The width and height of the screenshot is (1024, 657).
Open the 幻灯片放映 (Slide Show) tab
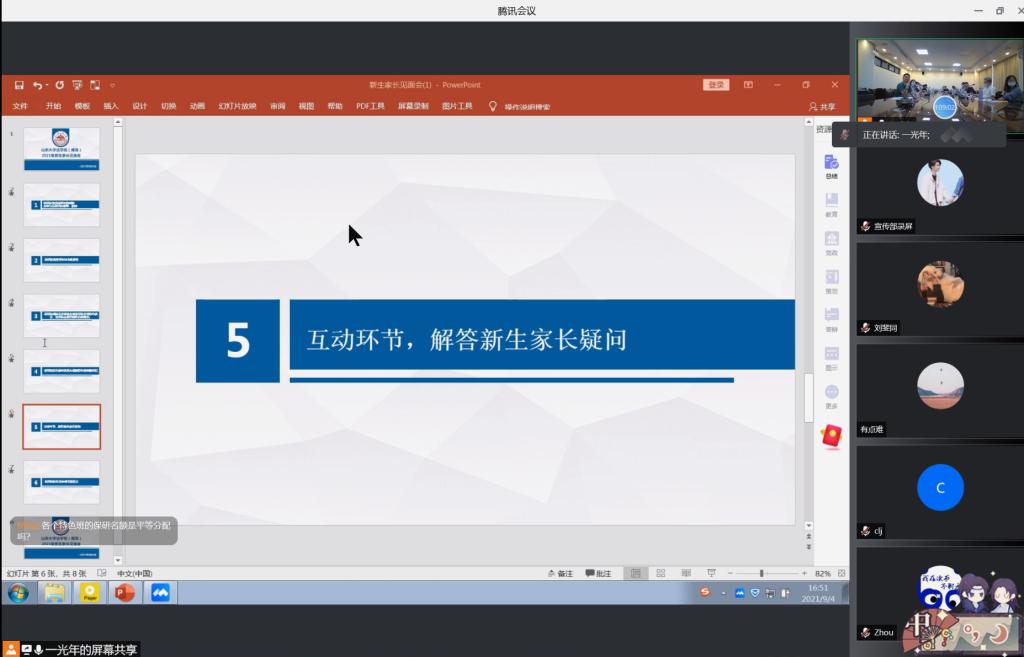pos(237,106)
